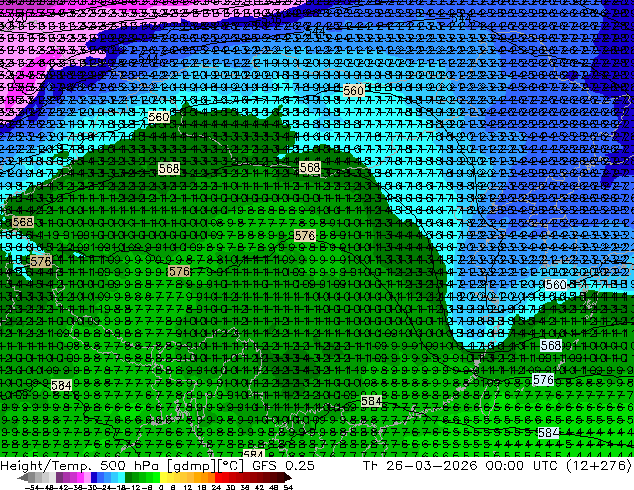Click the '24' legend value under the red swatch
Screen dimensions: 634x490
tap(216, 487)
